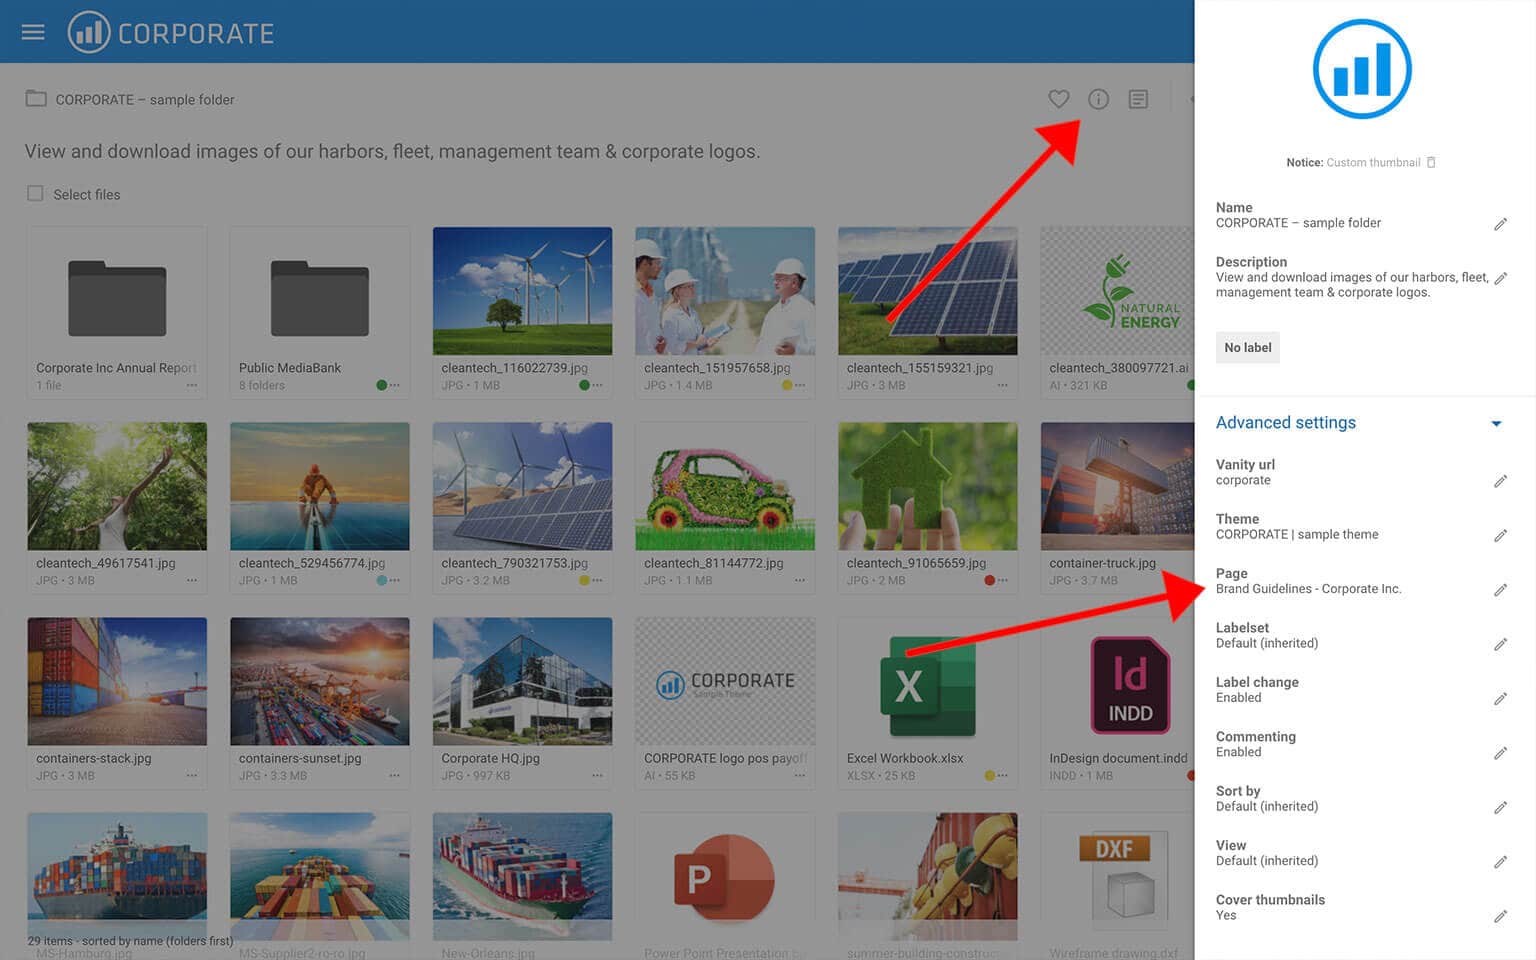The height and width of the screenshot is (960, 1536).
Task: Edit the Commenting Enabled setting
Action: click(1500, 753)
